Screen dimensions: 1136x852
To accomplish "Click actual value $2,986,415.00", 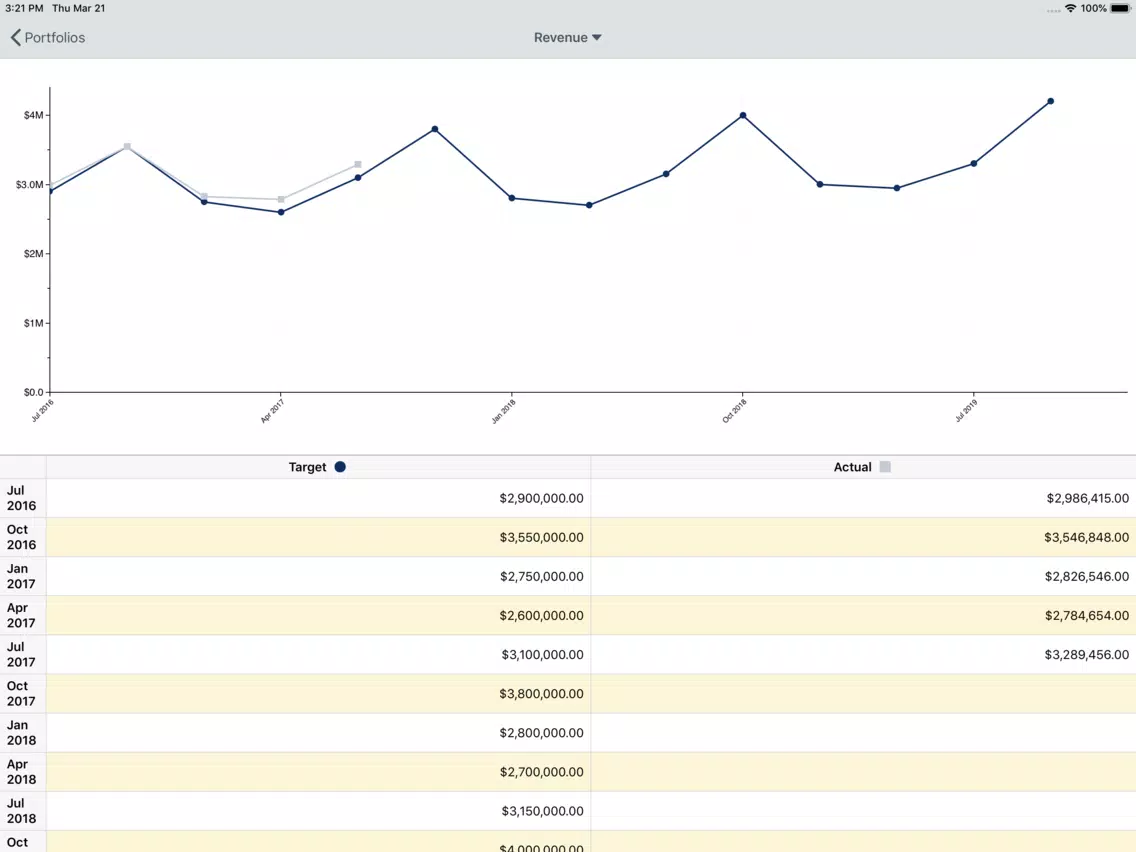I will pyautogui.click(x=1087, y=498).
